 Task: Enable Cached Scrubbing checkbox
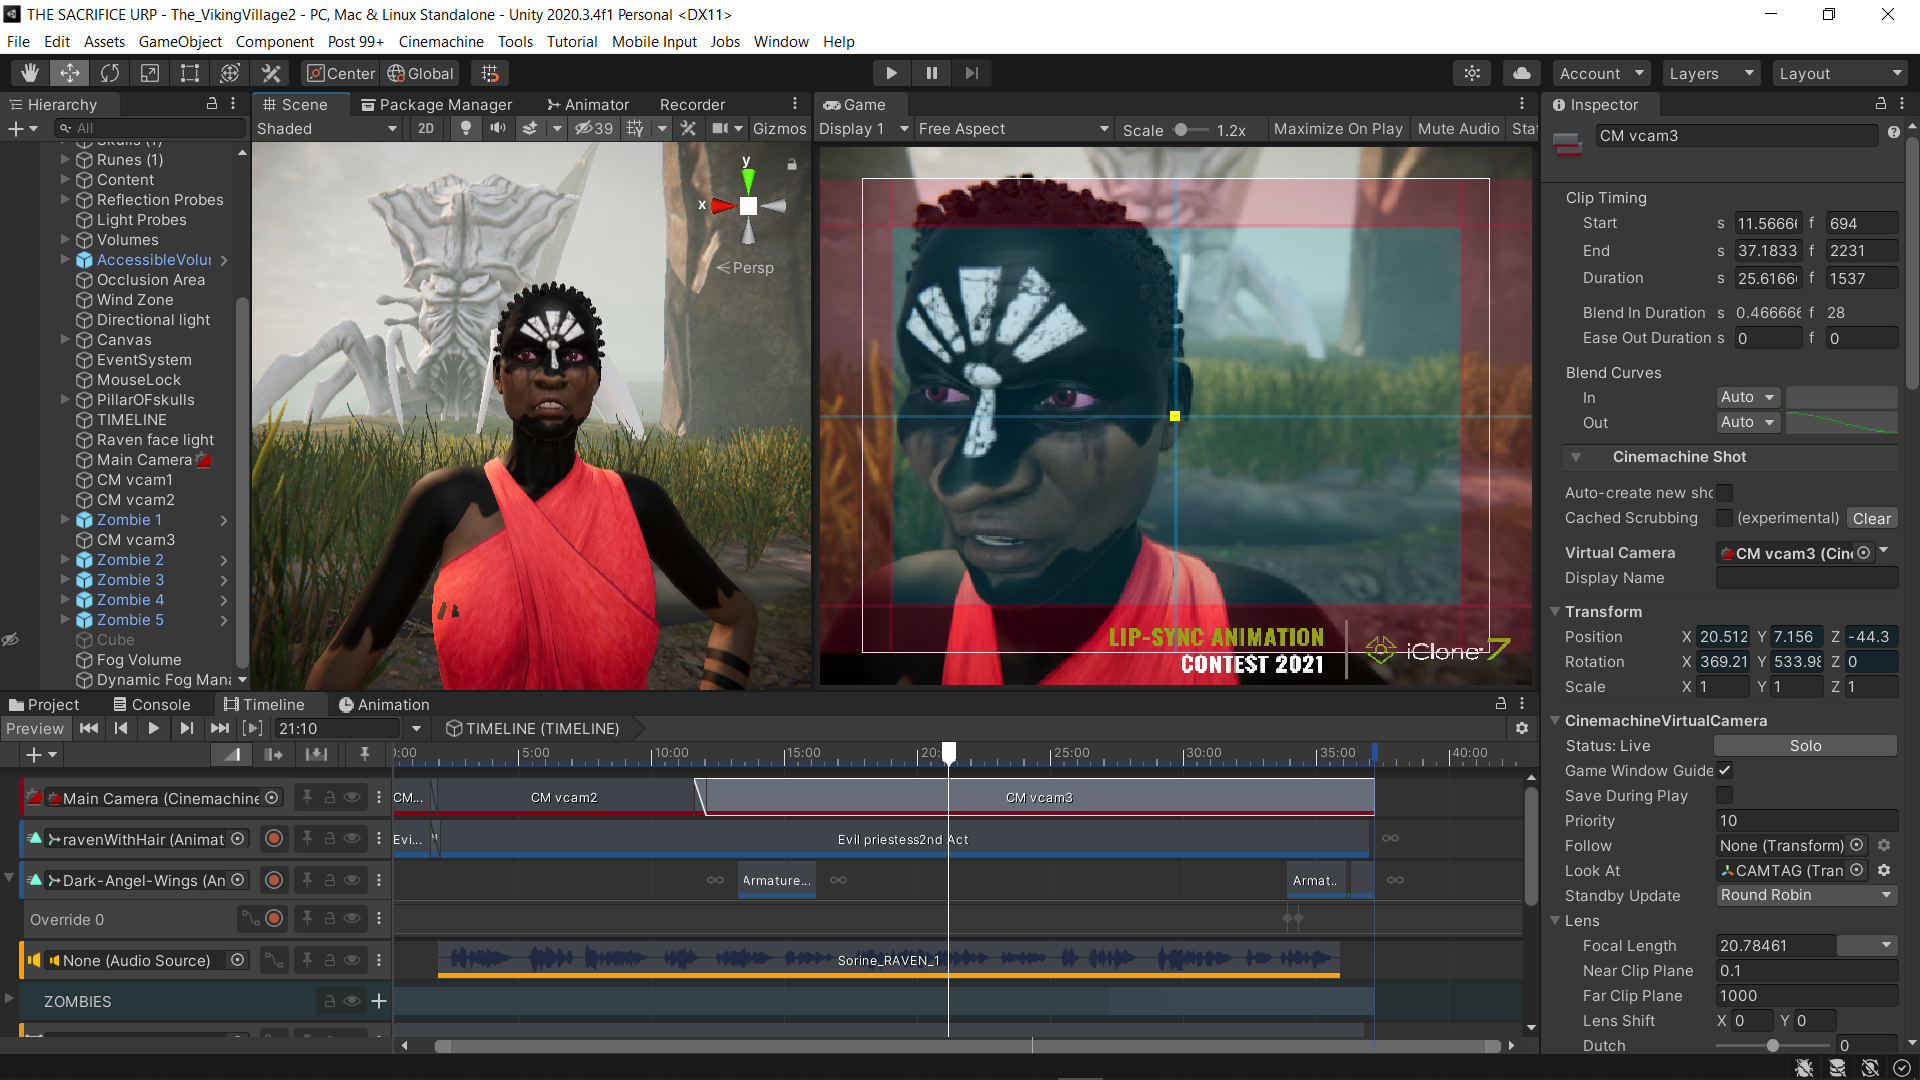(x=1725, y=517)
